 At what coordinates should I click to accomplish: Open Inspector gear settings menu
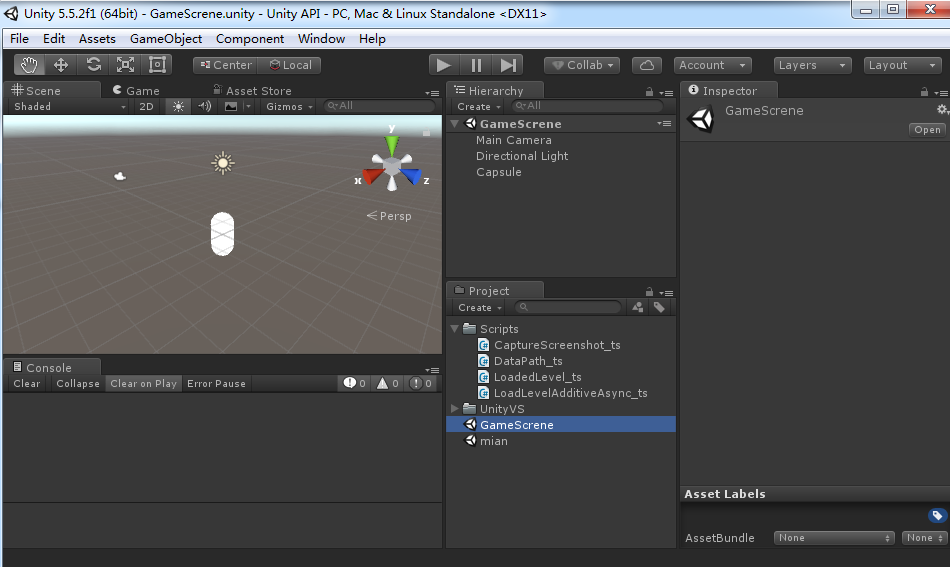[x=942, y=110]
